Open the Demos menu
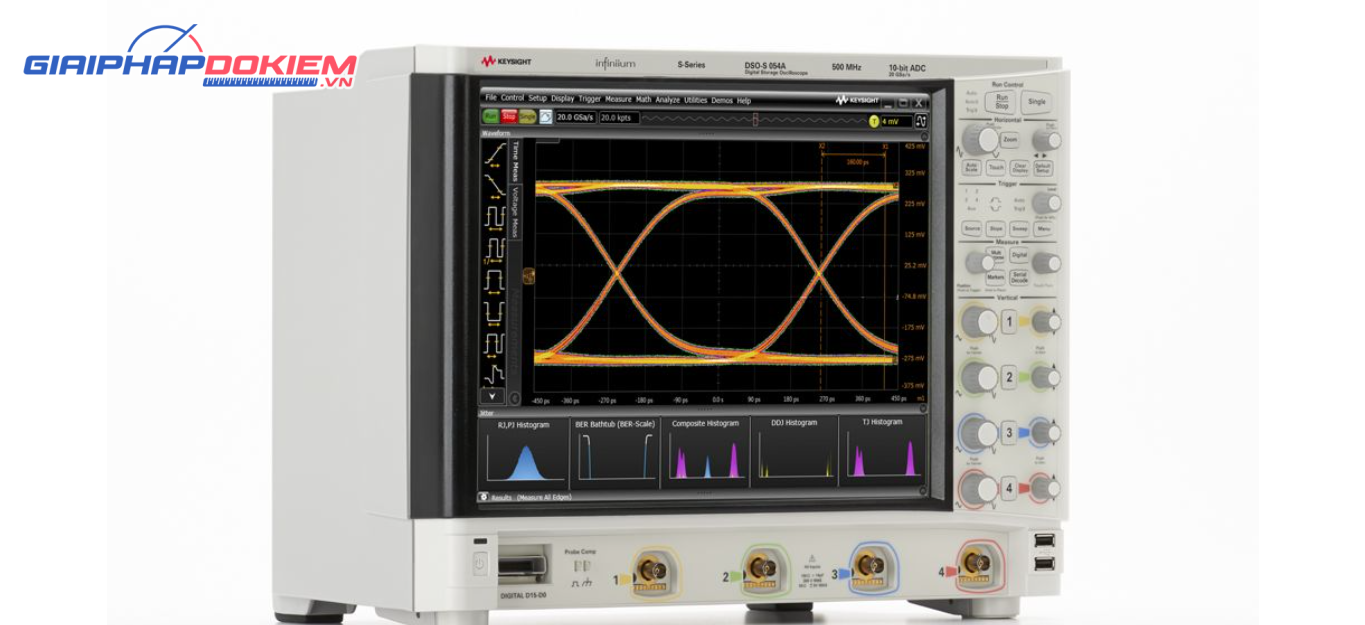 click(x=722, y=100)
